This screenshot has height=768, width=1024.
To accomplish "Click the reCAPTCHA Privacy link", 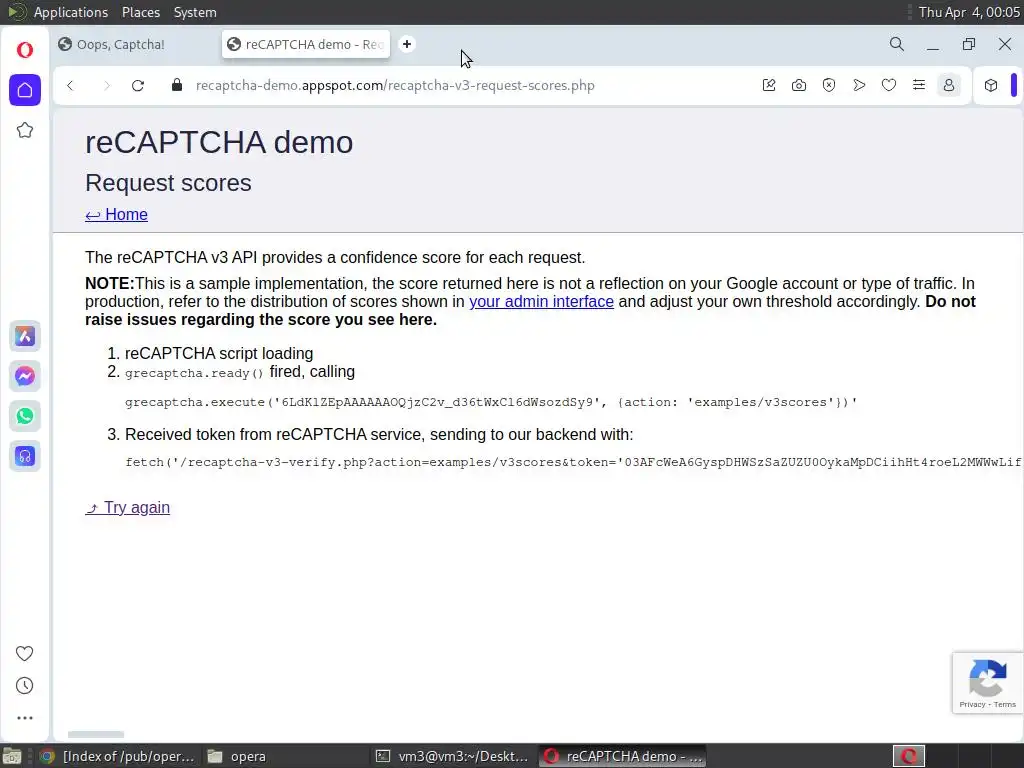I will [972, 704].
